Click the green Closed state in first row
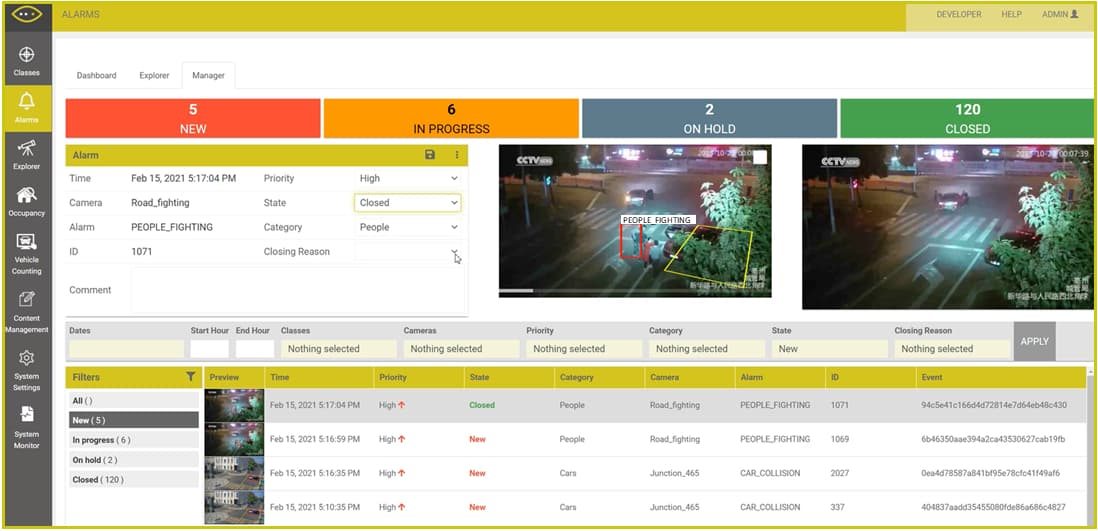The height and width of the screenshot is (531, 1098). (x=482, y=405)
